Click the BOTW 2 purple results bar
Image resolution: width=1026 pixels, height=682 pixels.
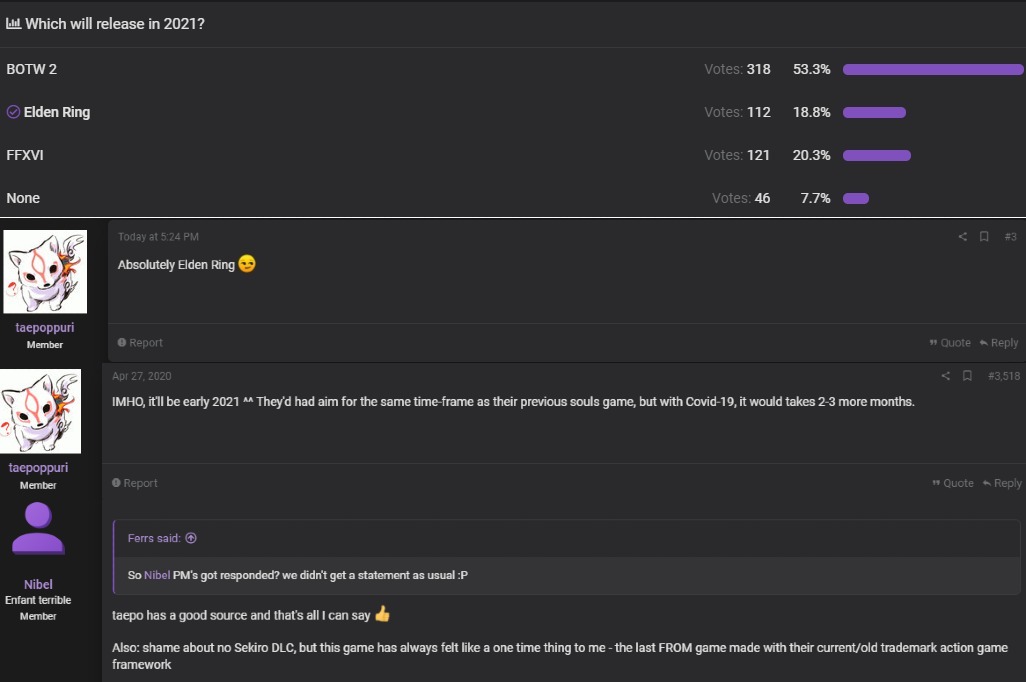pyautogui.click(x=933, y=69)
